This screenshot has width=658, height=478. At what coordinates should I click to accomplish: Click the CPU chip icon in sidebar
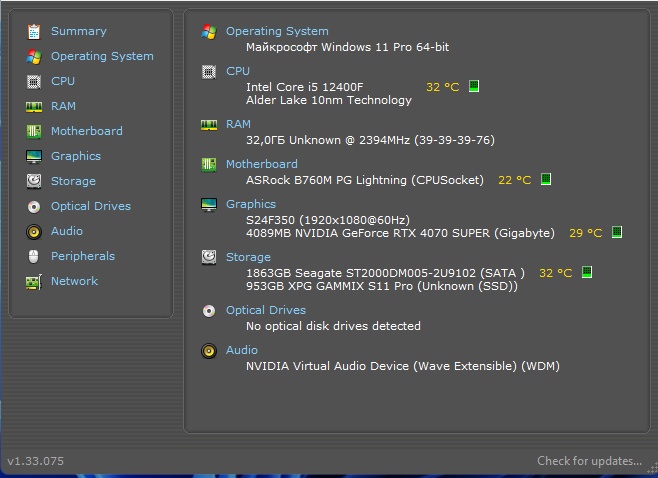pos(34,82)
